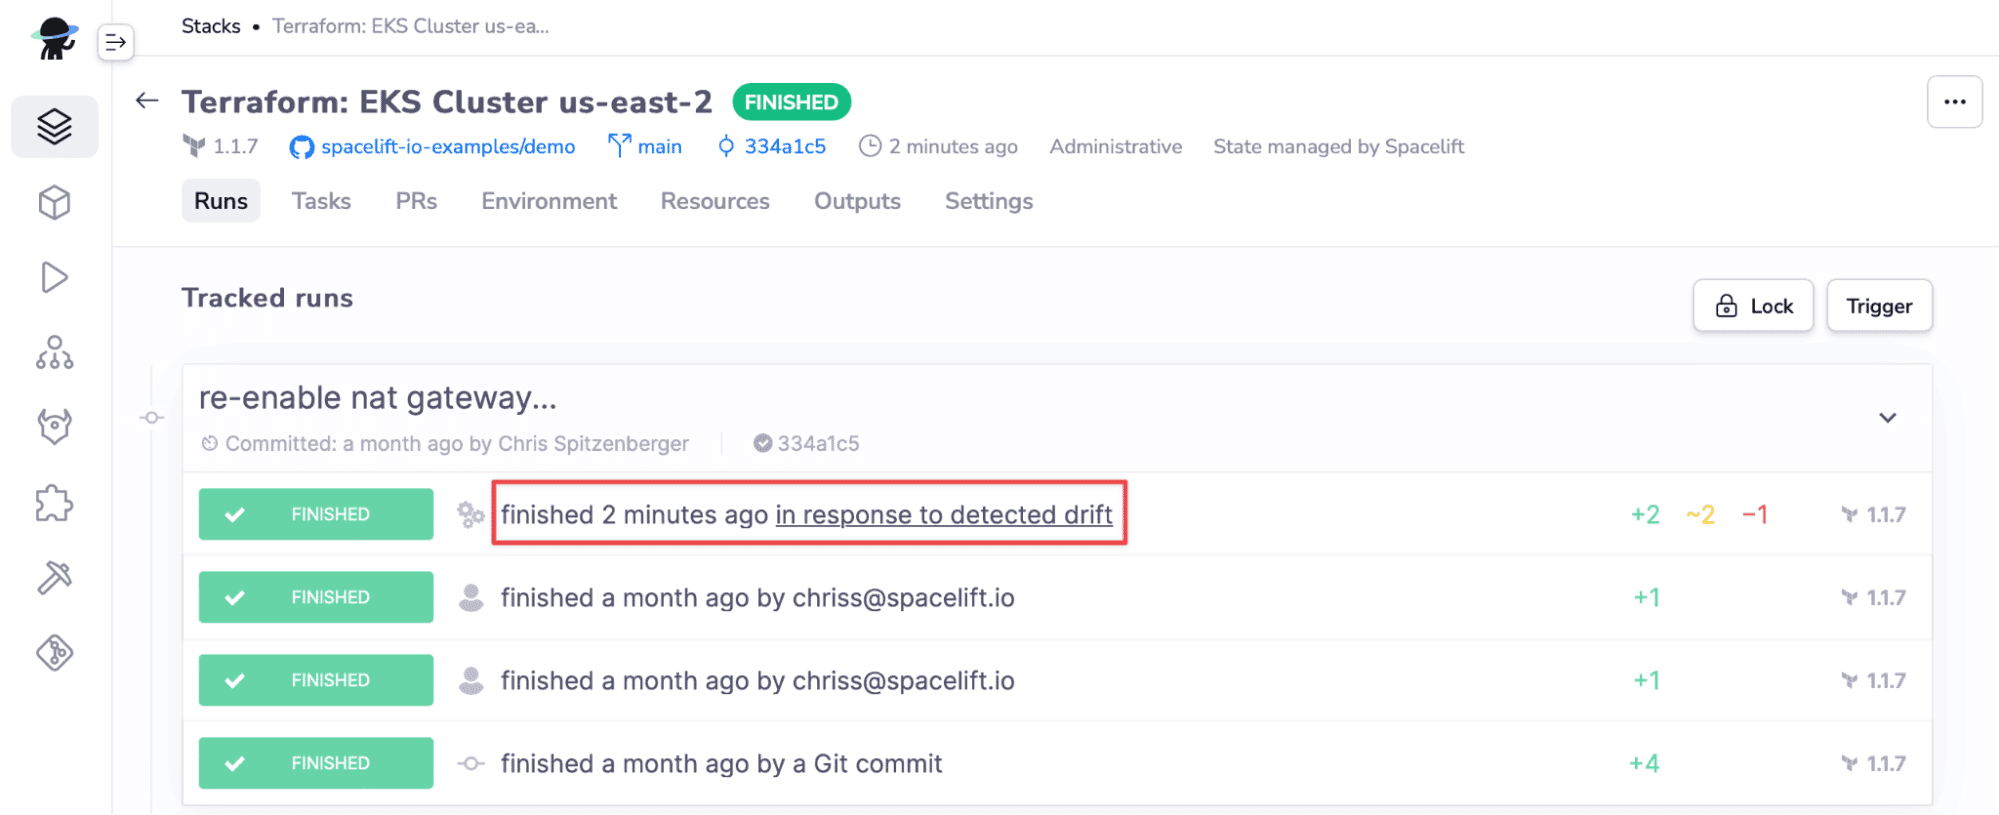Open the puzzle-piece integrations icon
The image size is (1999, 815).
click(x=54, y=503)
